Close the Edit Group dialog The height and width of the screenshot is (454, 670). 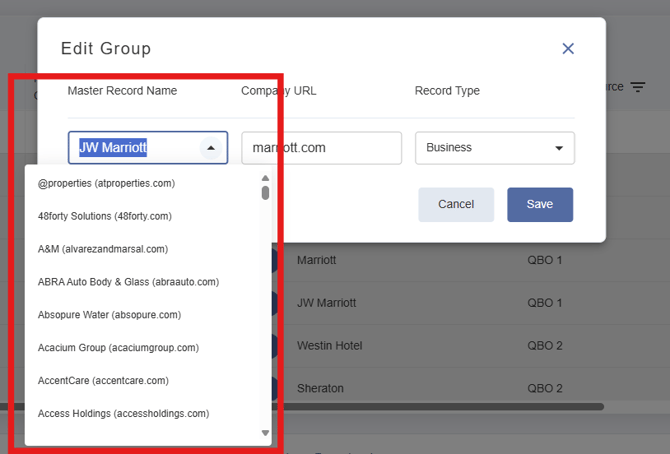click(x=568, y=48)
